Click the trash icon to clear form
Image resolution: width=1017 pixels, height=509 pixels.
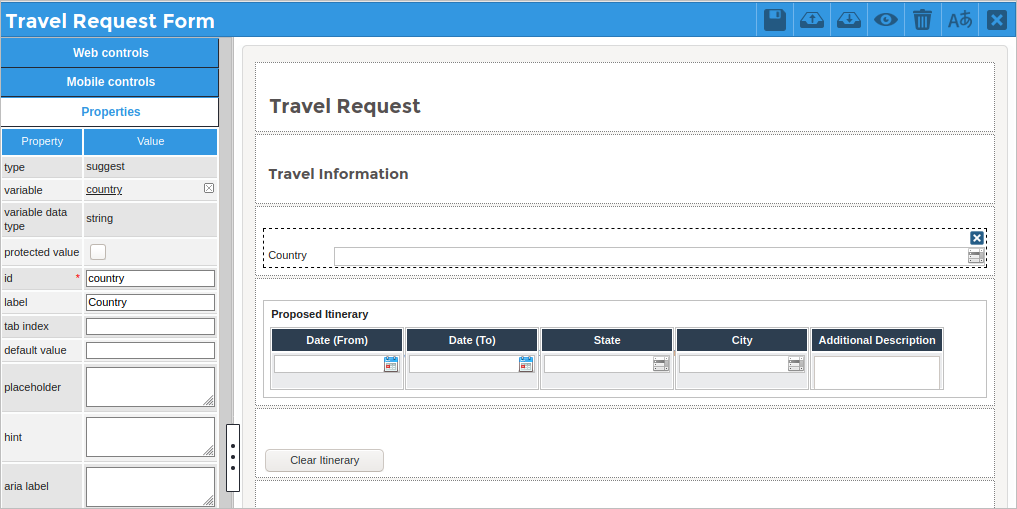pos(923,20)
